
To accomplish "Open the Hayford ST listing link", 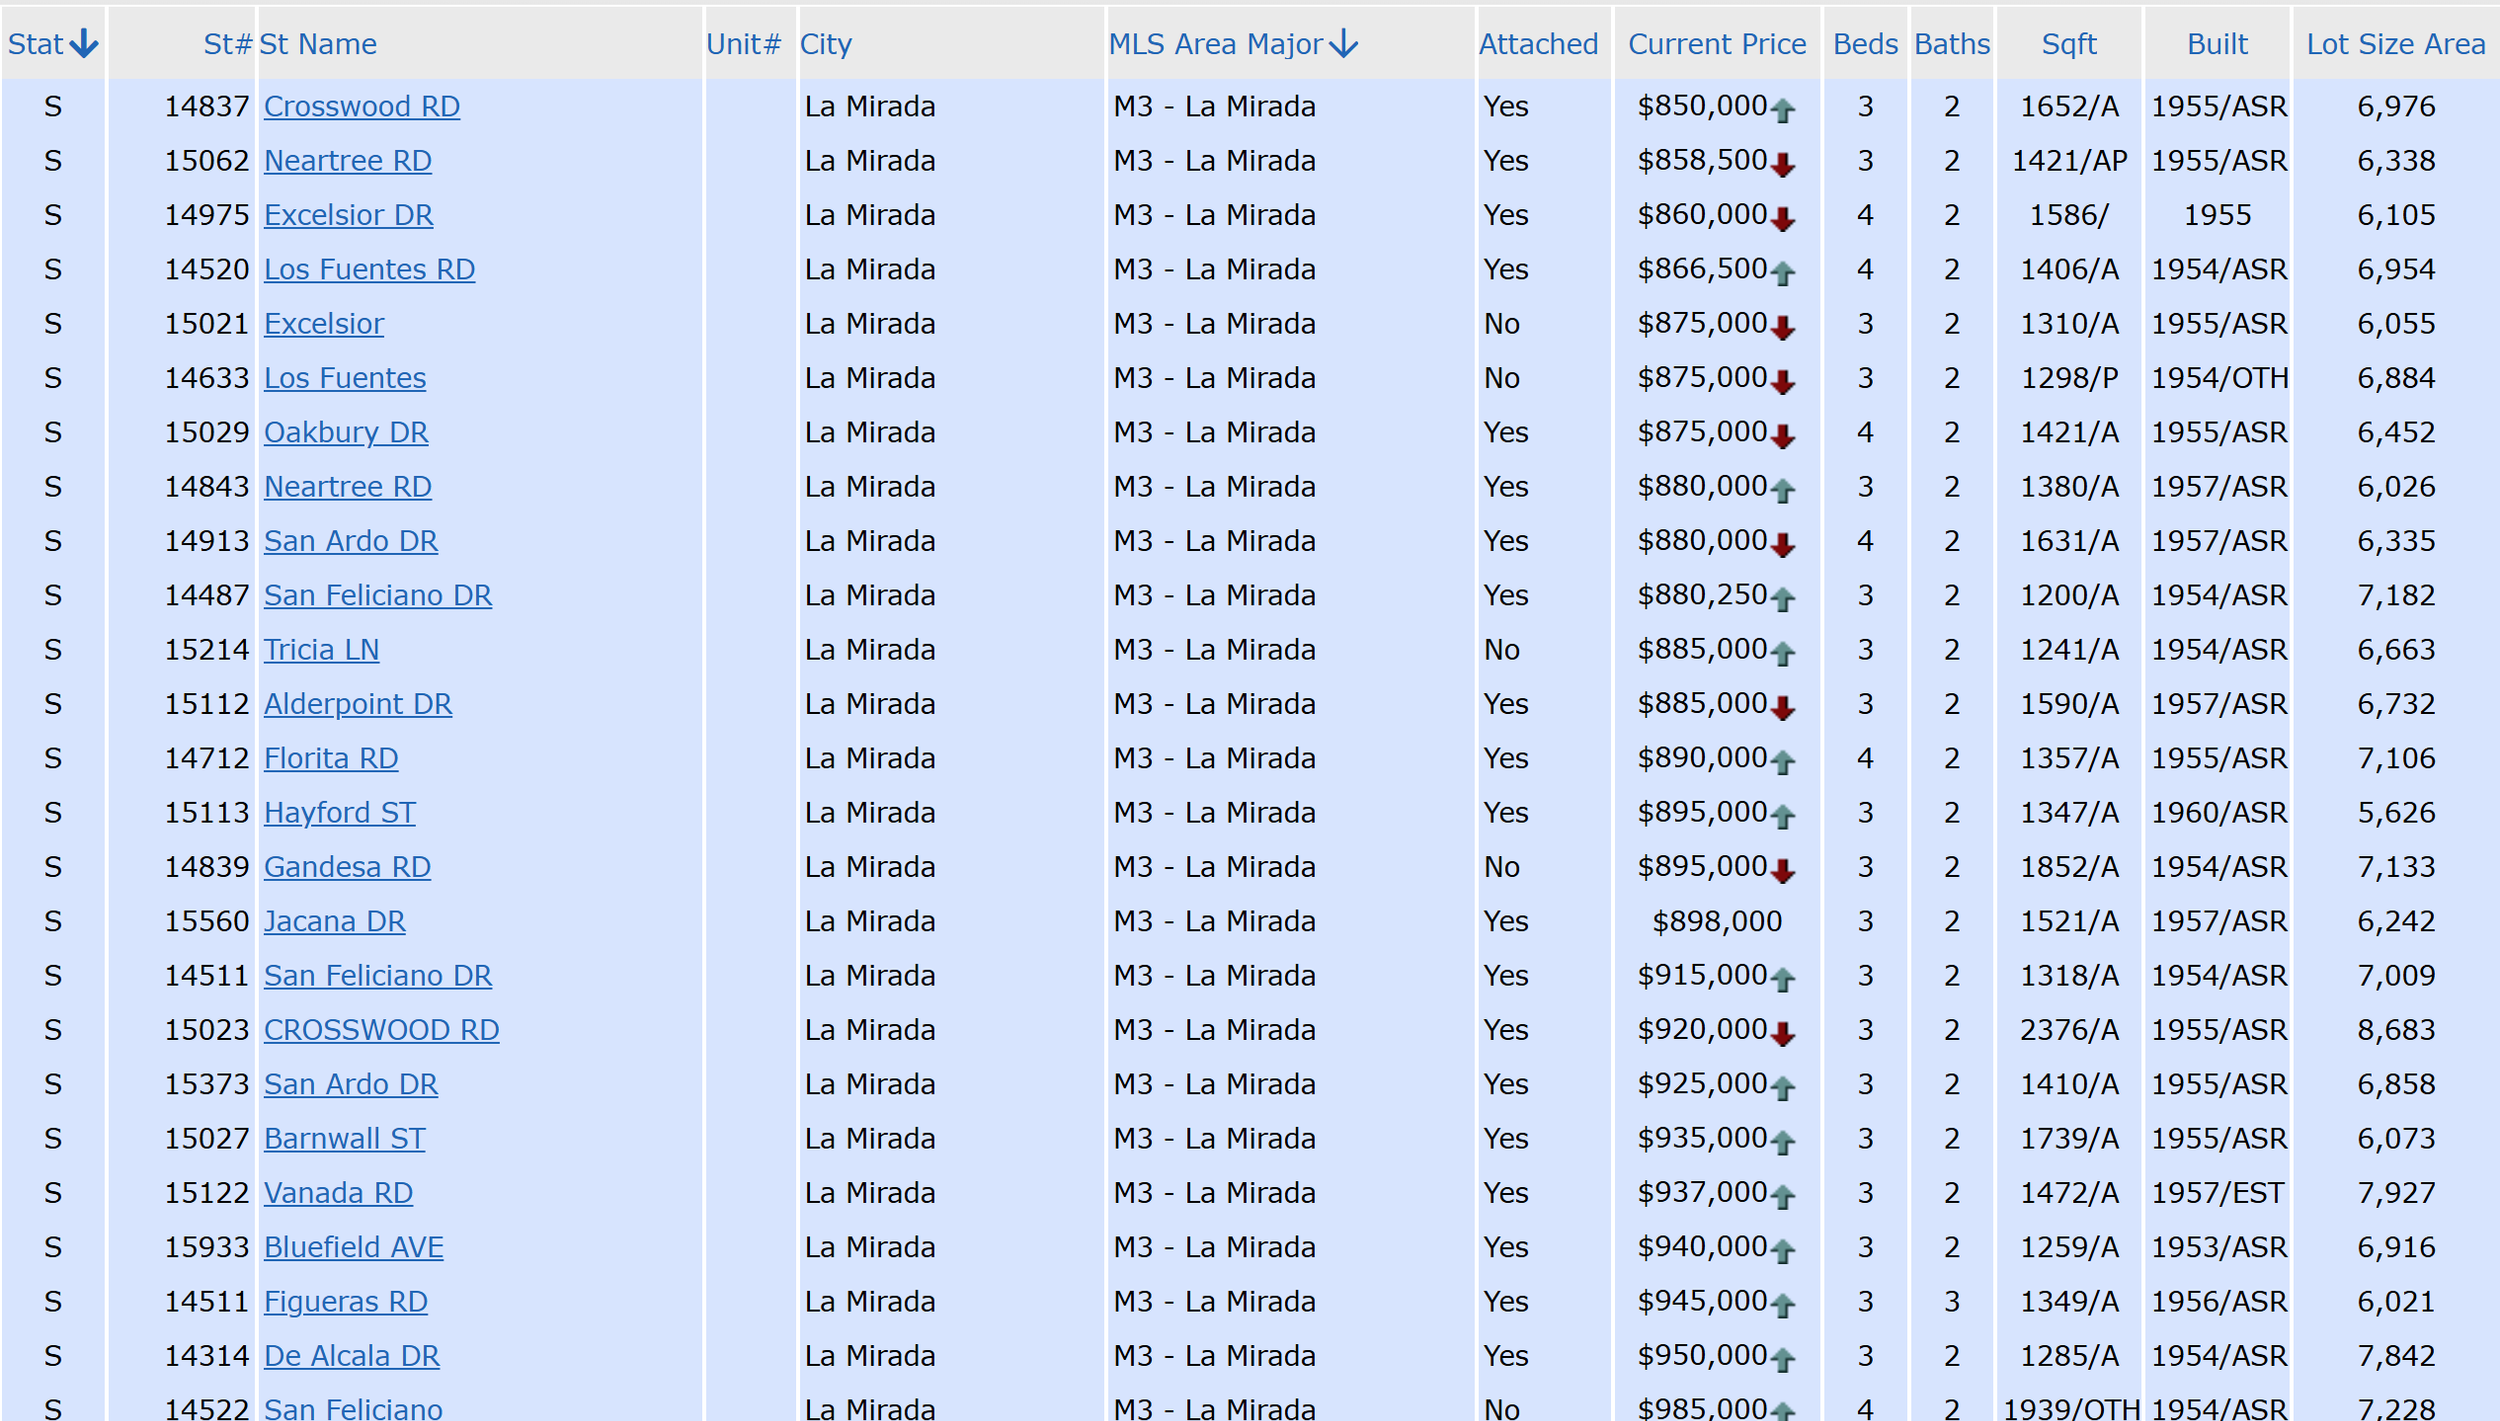I will (x=339, y=813).
